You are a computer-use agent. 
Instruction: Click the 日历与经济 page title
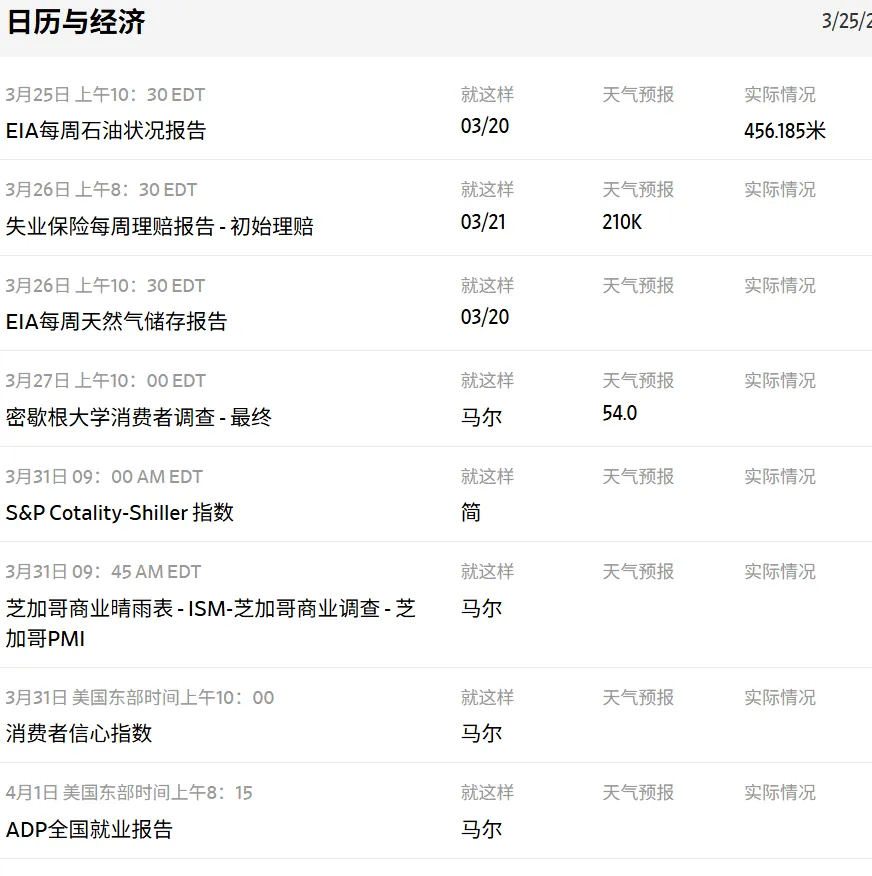tap(77, 22)
